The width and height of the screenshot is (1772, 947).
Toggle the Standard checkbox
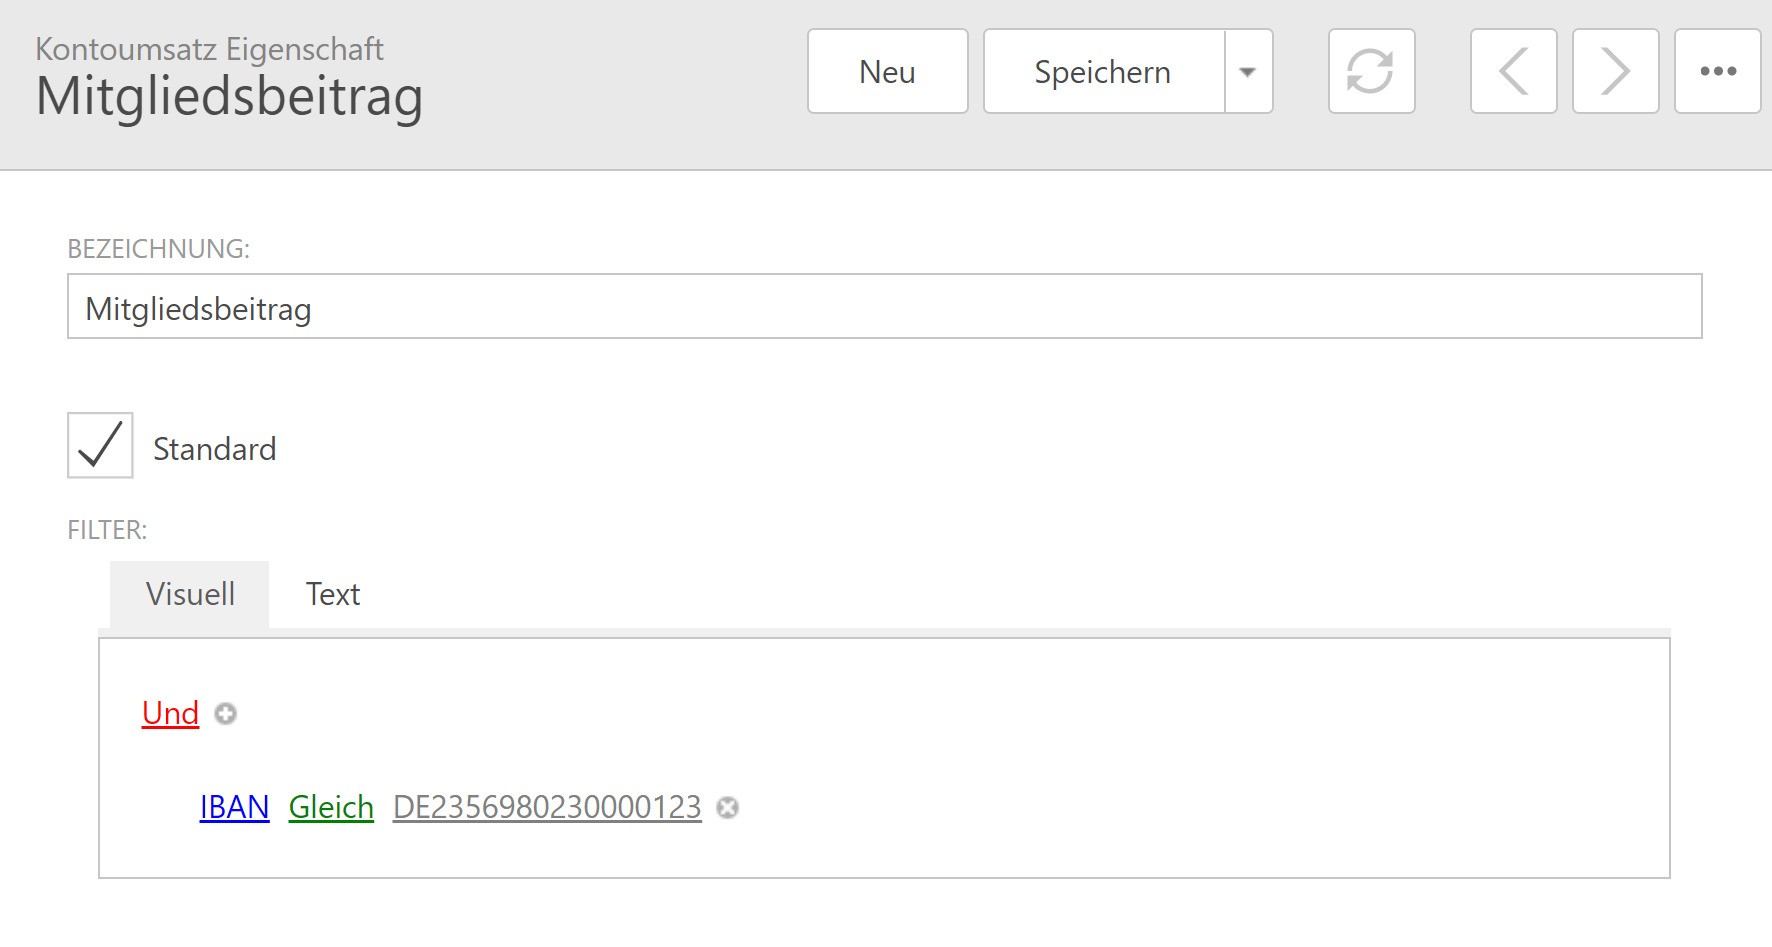pos(100,445)
